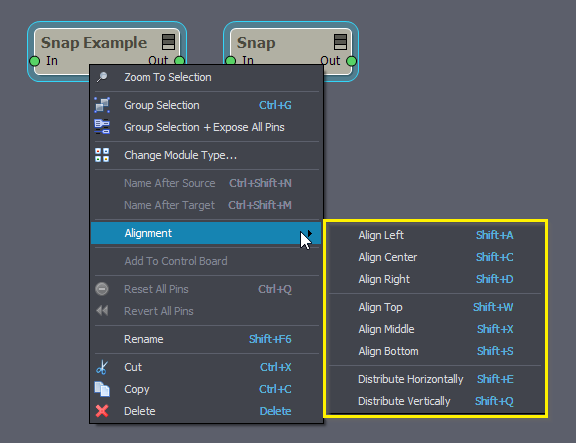Screen dimensions: 576x443
Task: Click the Snap Example In pin
Action: click(35, 61)
